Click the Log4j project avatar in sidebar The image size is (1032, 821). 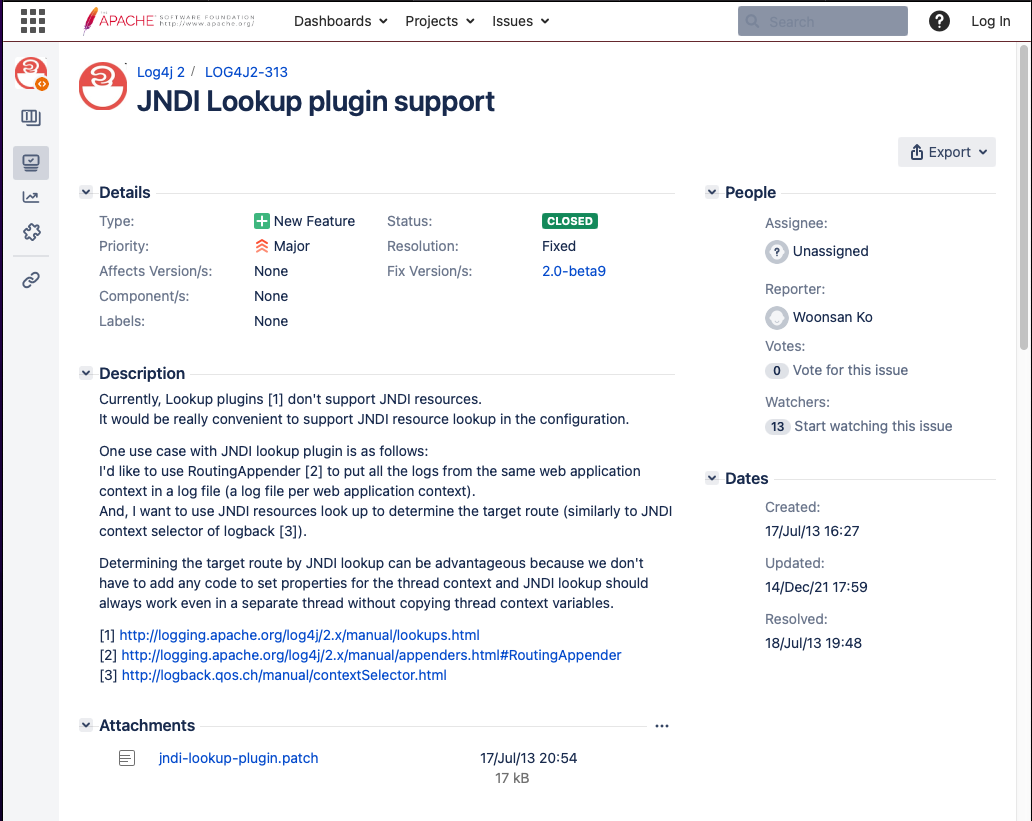pyautogui.click(x=31, y=73)
